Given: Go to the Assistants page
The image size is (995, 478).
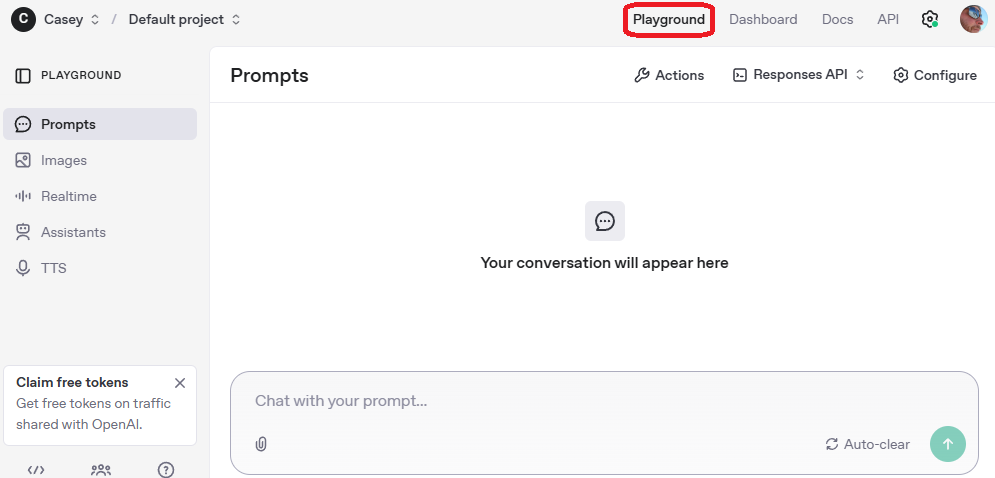Looking at the screenshot, I should click(73, 232).
